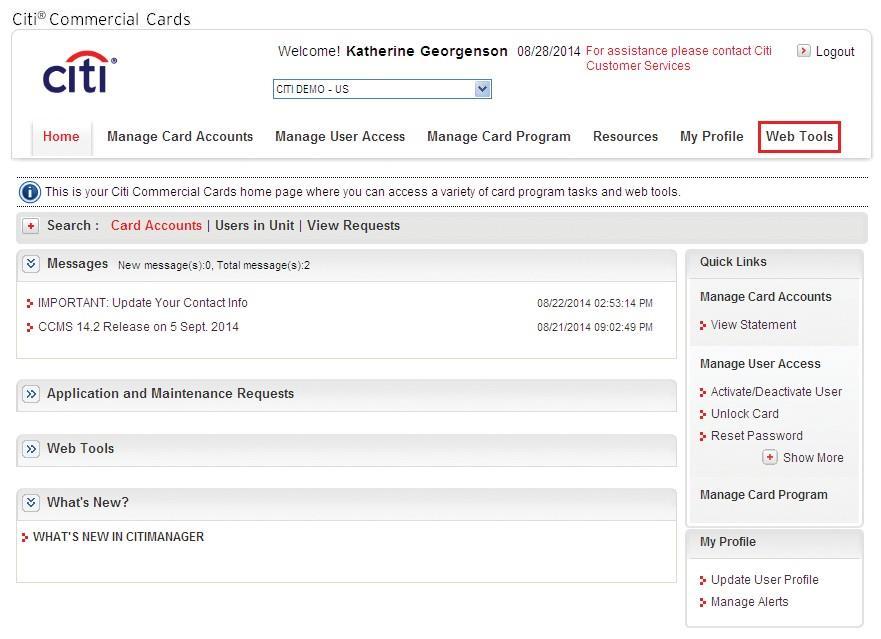The height and width of the screenshot is (639, 881).
Task: Open CCMS 14.2 Release message
Action: 138,327
